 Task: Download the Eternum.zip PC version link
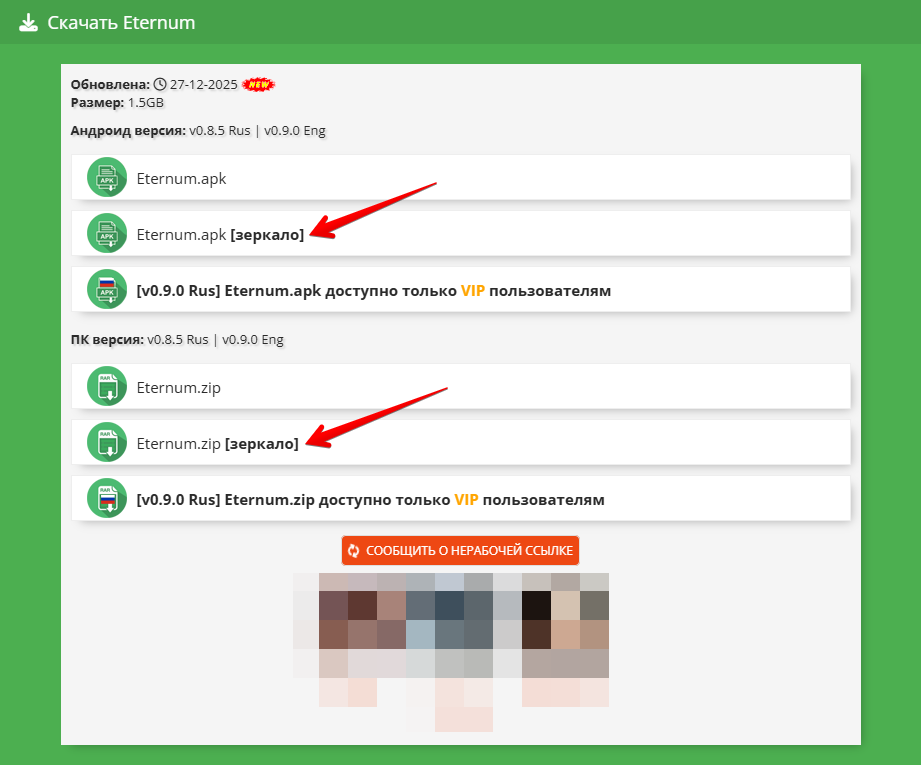178,388
